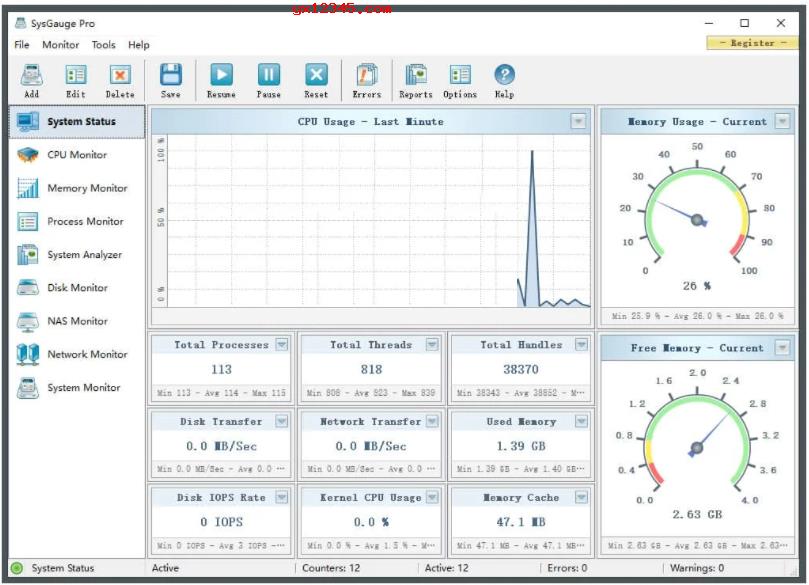Open the Disk IOPS Rate dropdown arrow
The height and width of the screenshot is (585, 809).
tap(282, 497)
